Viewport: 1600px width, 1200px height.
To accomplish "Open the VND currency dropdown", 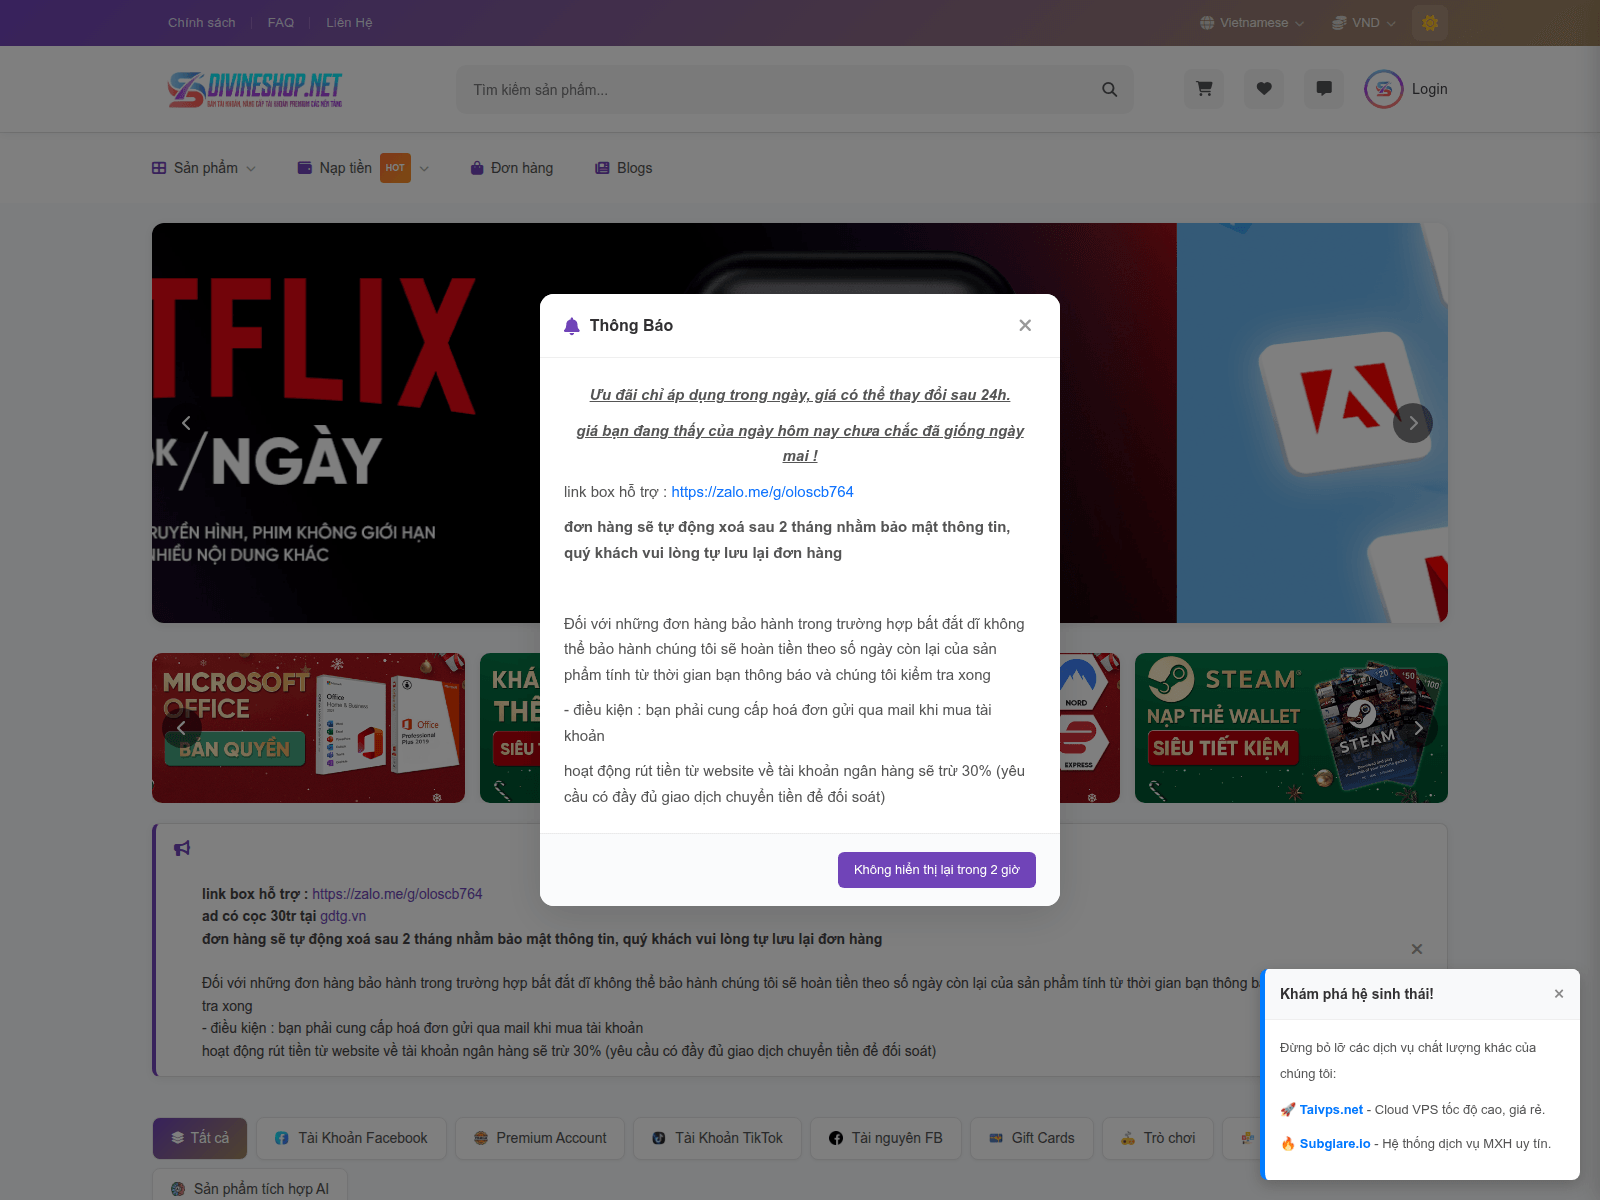I will point(1364,22).
